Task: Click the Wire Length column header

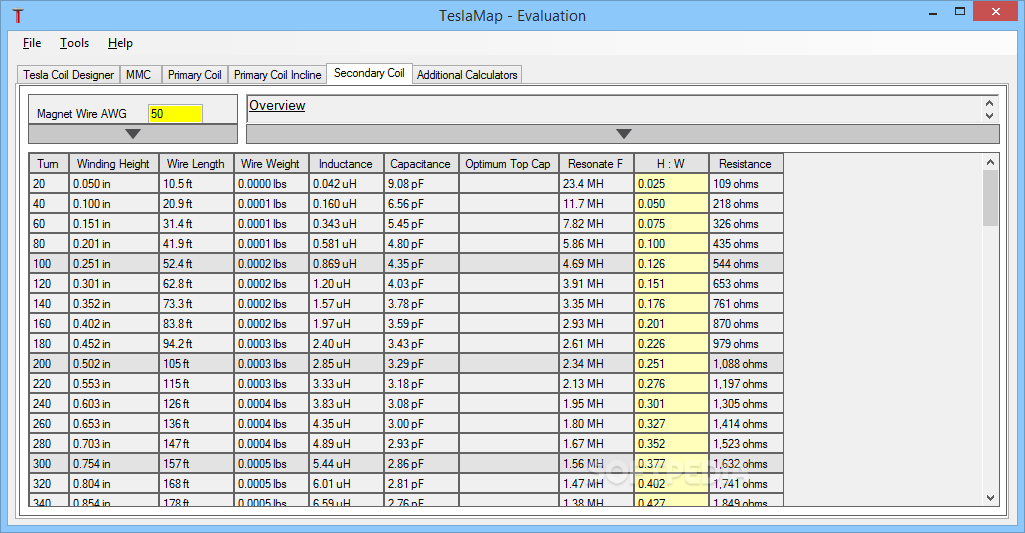Action: pyautogui.click(x=196, y=163)
